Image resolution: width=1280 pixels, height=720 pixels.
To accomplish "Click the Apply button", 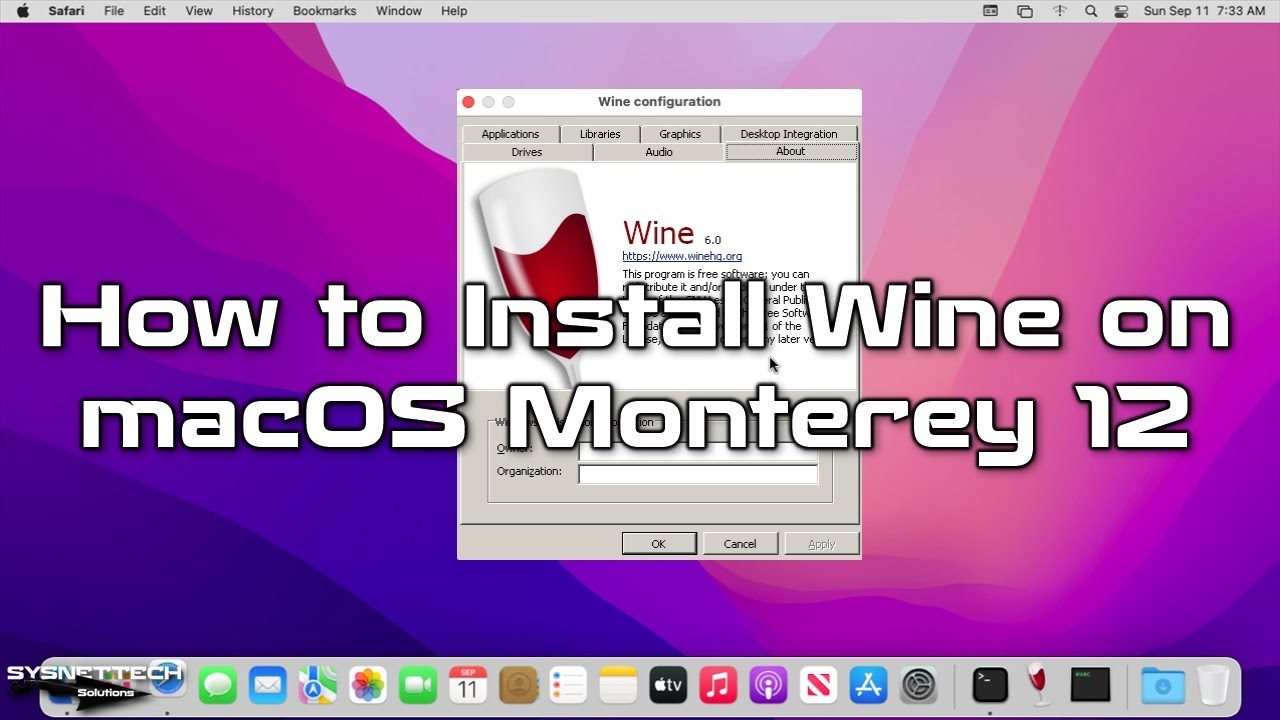I will 821,544.
